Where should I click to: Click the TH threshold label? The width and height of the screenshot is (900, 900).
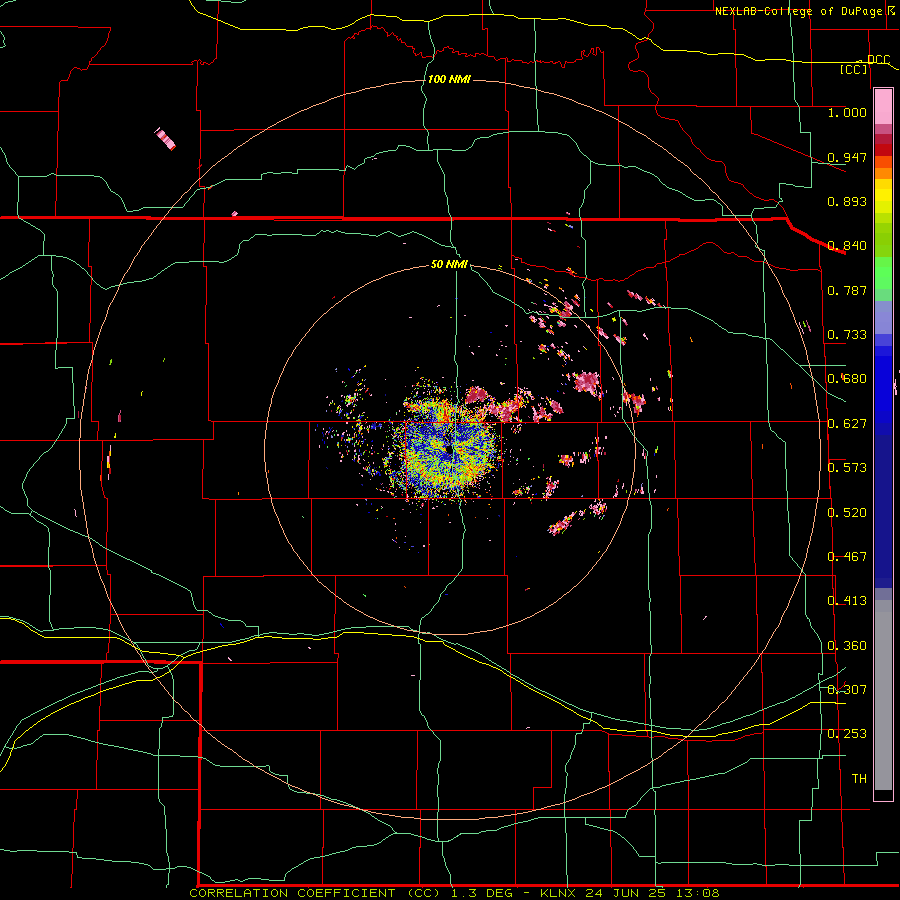tap(859, 779)
